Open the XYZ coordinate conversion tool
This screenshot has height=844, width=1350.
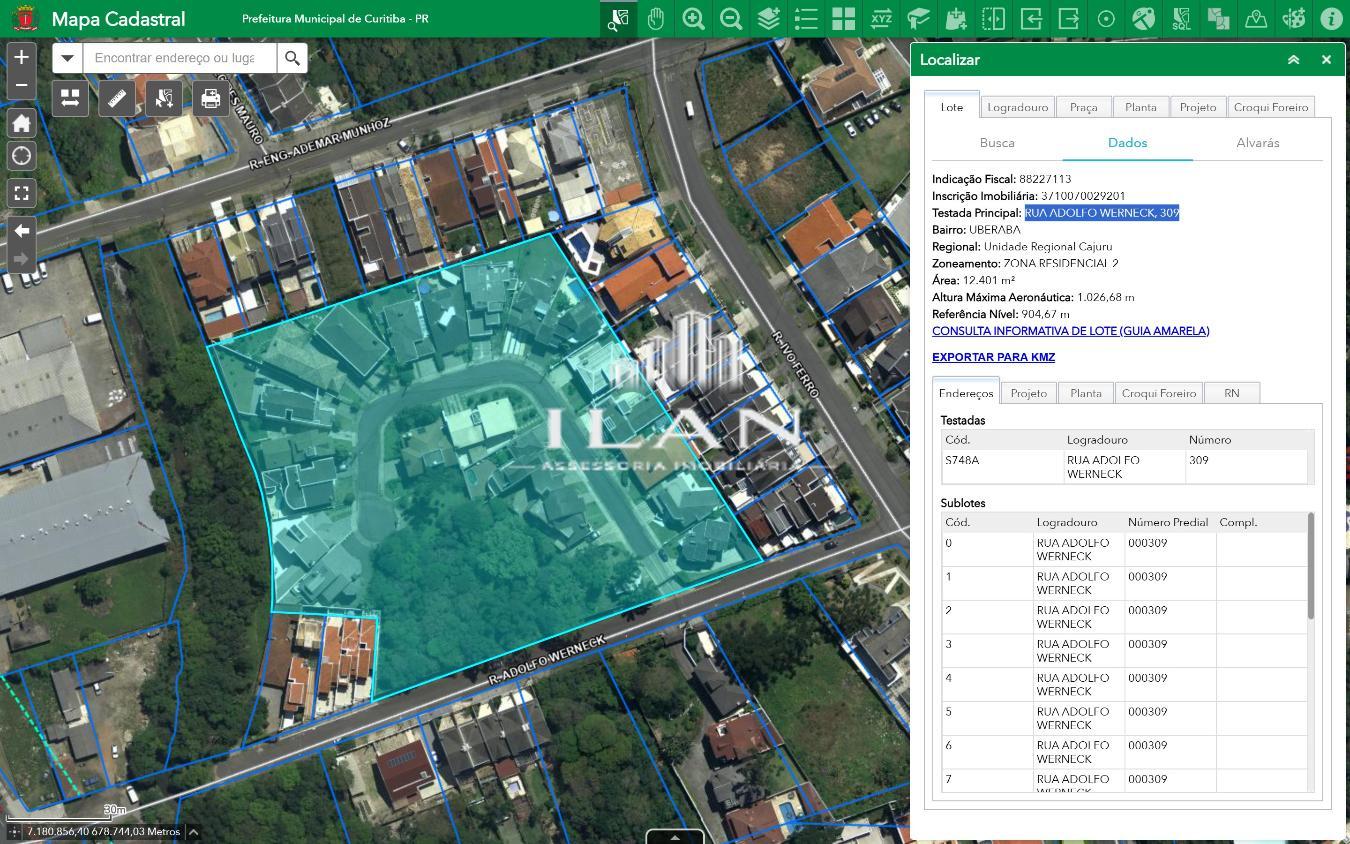tap(881, 18)
